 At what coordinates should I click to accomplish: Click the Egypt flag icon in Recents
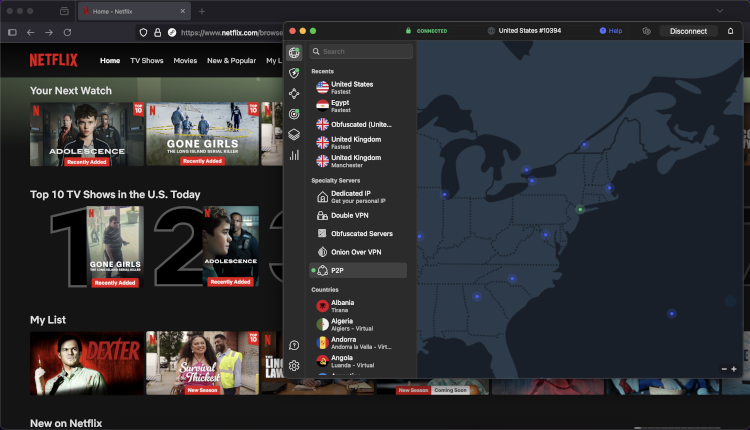[x=322, y=106]
